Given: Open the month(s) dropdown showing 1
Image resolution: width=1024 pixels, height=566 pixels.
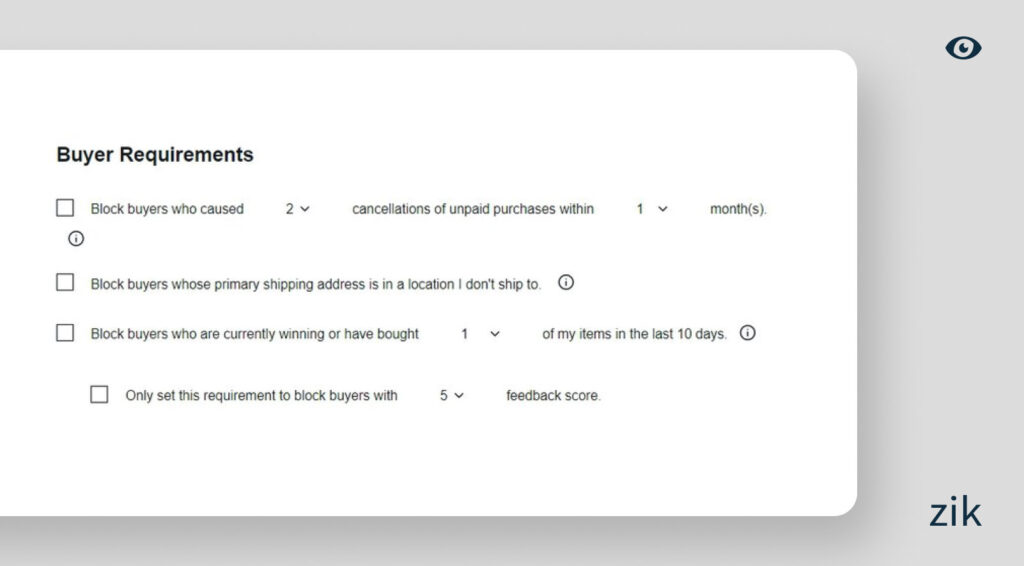Looking at the screenshot, I should [x=652, y=209].
